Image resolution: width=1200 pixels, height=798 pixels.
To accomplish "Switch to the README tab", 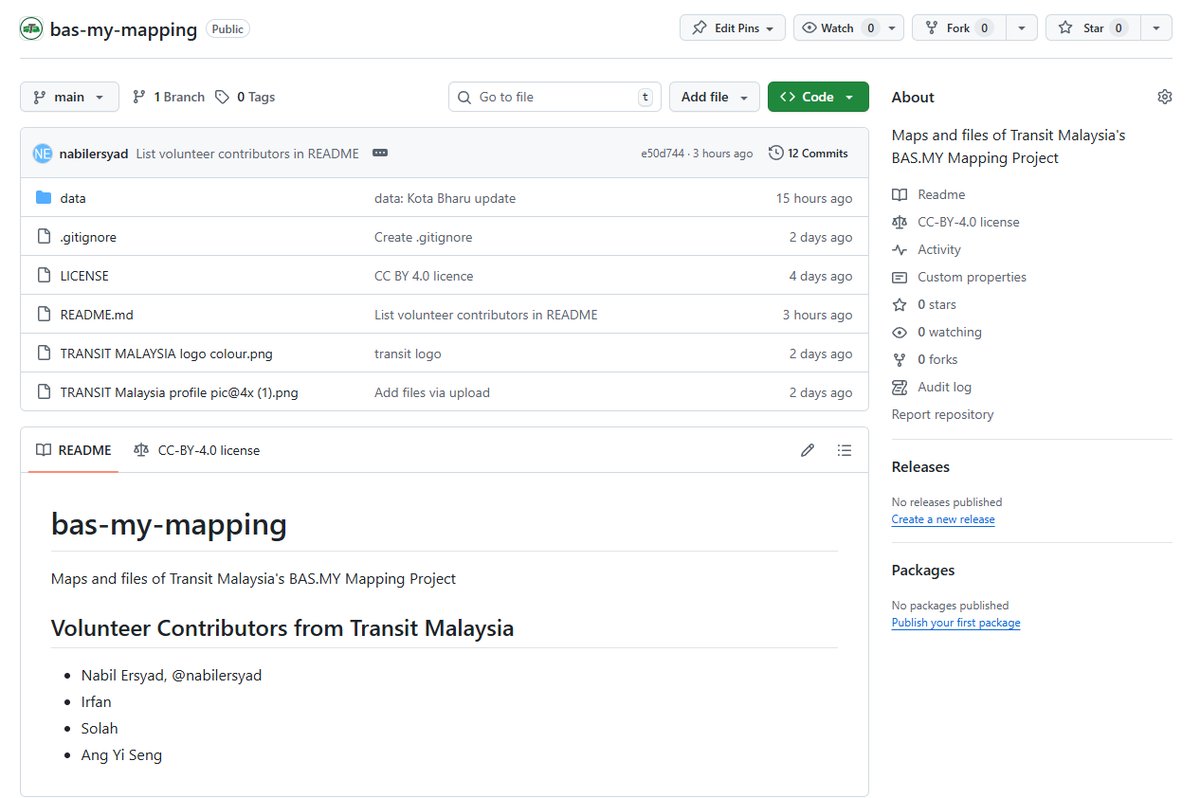I will coord(74,450).
